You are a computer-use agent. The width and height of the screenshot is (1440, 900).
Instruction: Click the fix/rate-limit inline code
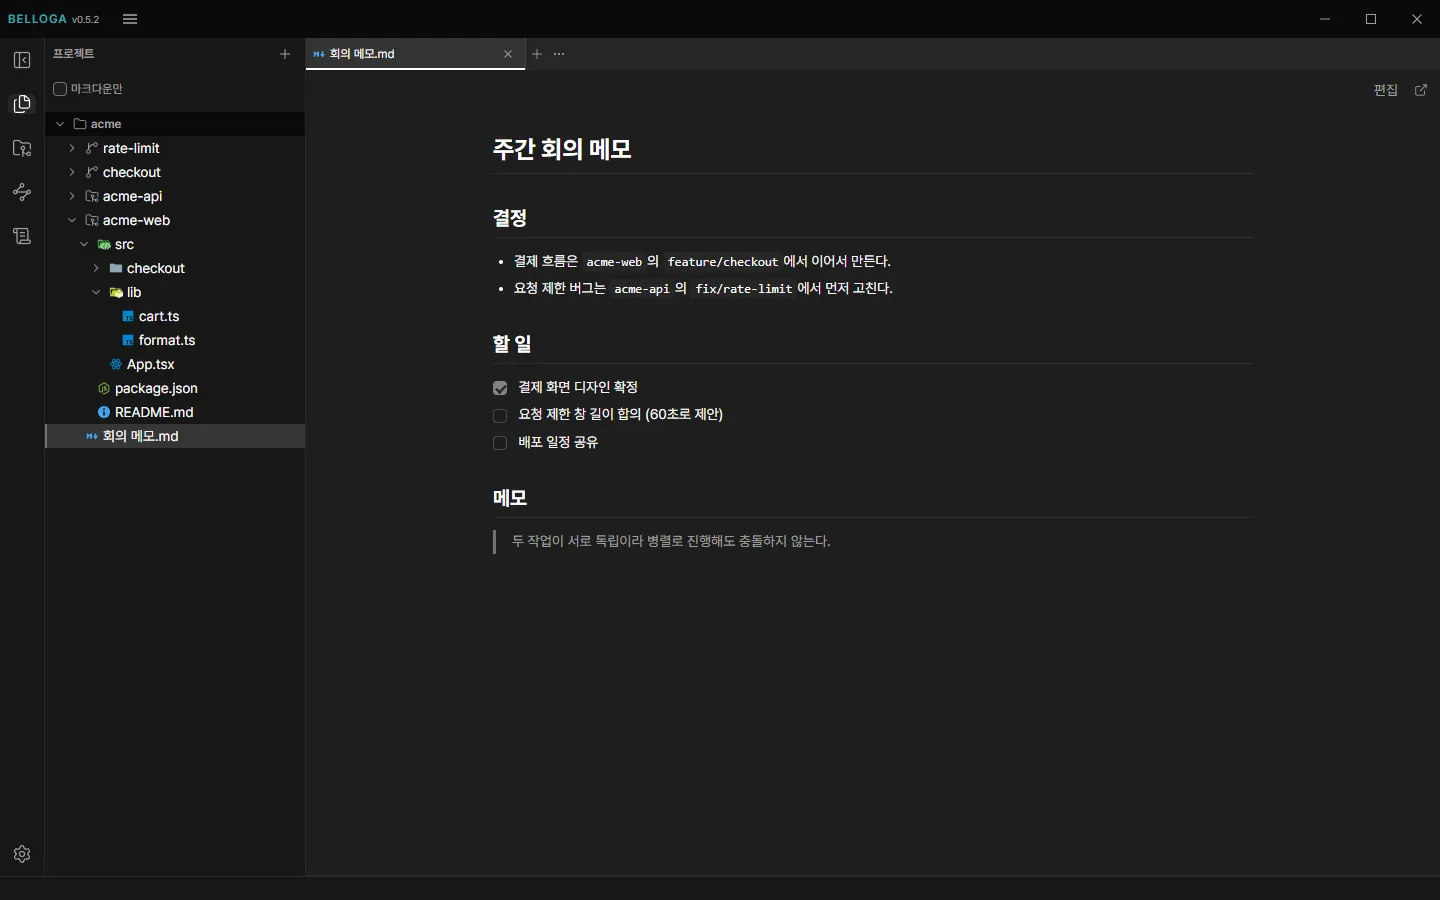[744, 289]
